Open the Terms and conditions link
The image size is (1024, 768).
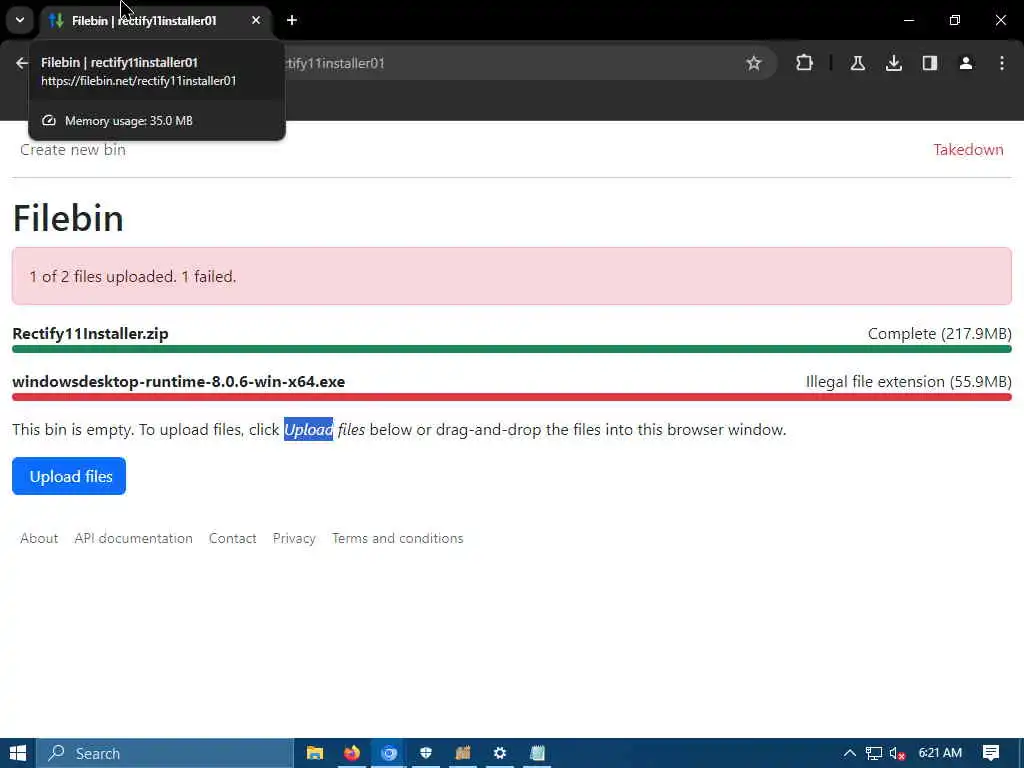click(x=397, y=538)
